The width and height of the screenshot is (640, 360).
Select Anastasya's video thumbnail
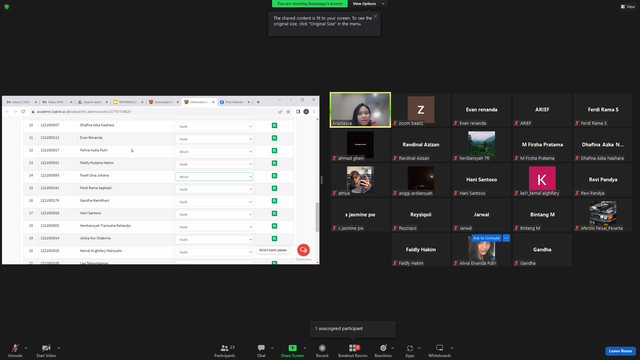tap(360, 110)
